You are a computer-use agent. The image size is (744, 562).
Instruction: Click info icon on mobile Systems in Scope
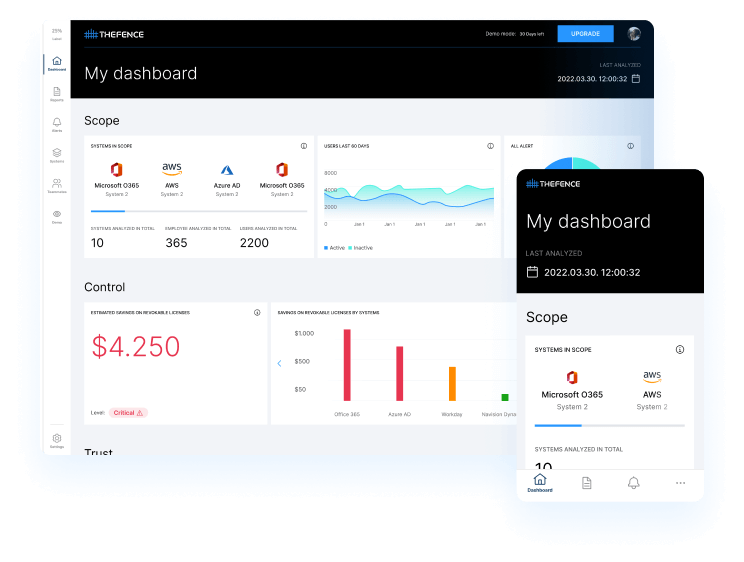pos(680,350)
